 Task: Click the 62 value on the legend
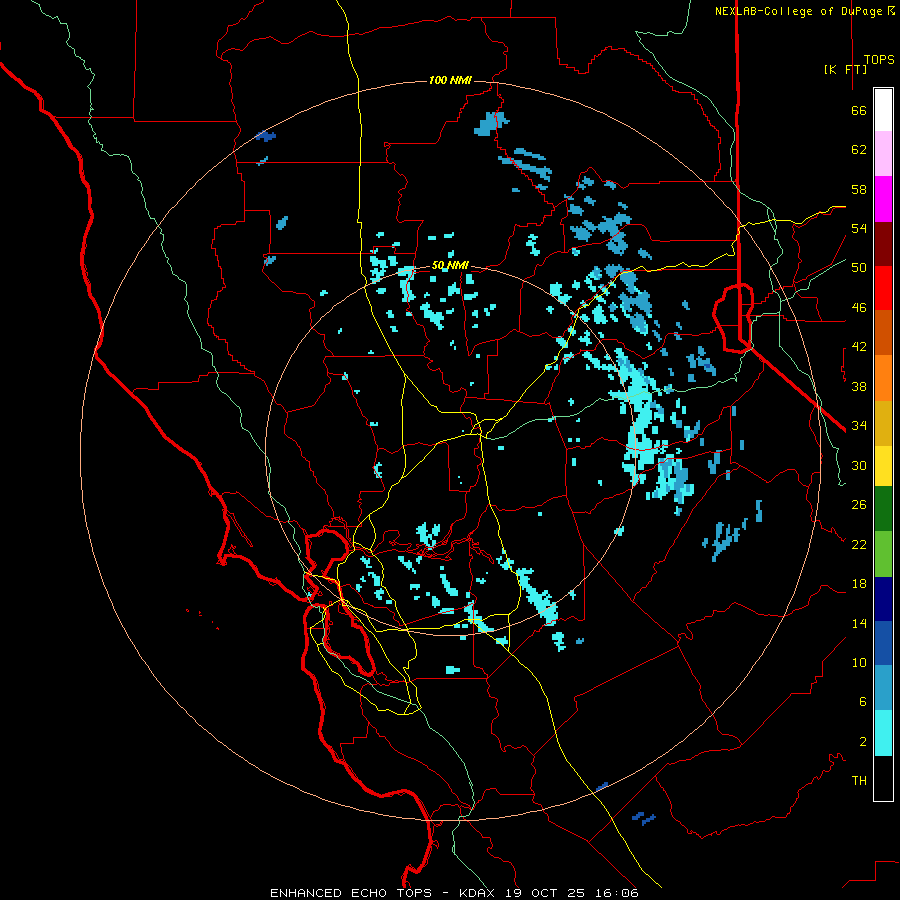pyautogui.click(x=859, y=150)
